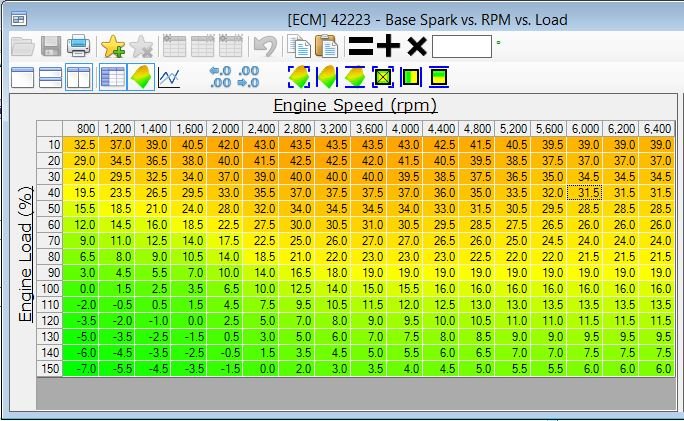The image size is (684, 421).
Task: Show the 2D line graph view
Action: (169, 78)
